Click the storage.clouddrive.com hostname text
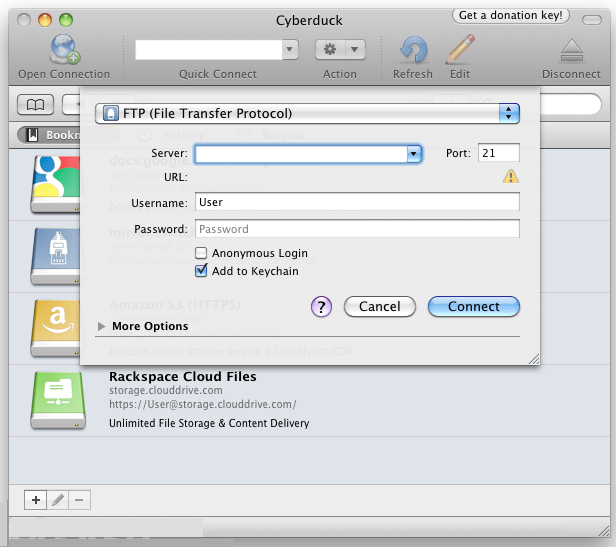Screen dimensions: 616x547 166,390
